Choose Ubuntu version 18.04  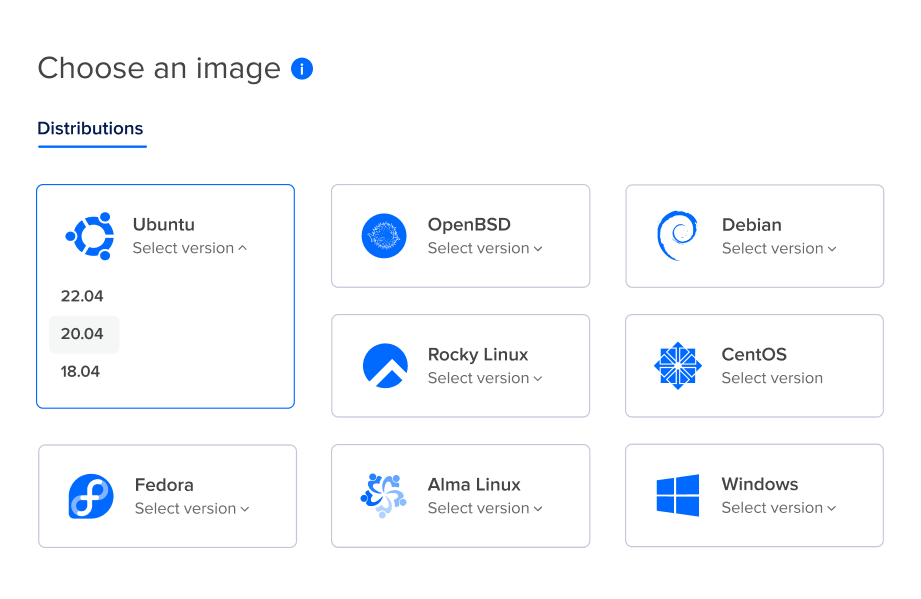coord(80,372)
